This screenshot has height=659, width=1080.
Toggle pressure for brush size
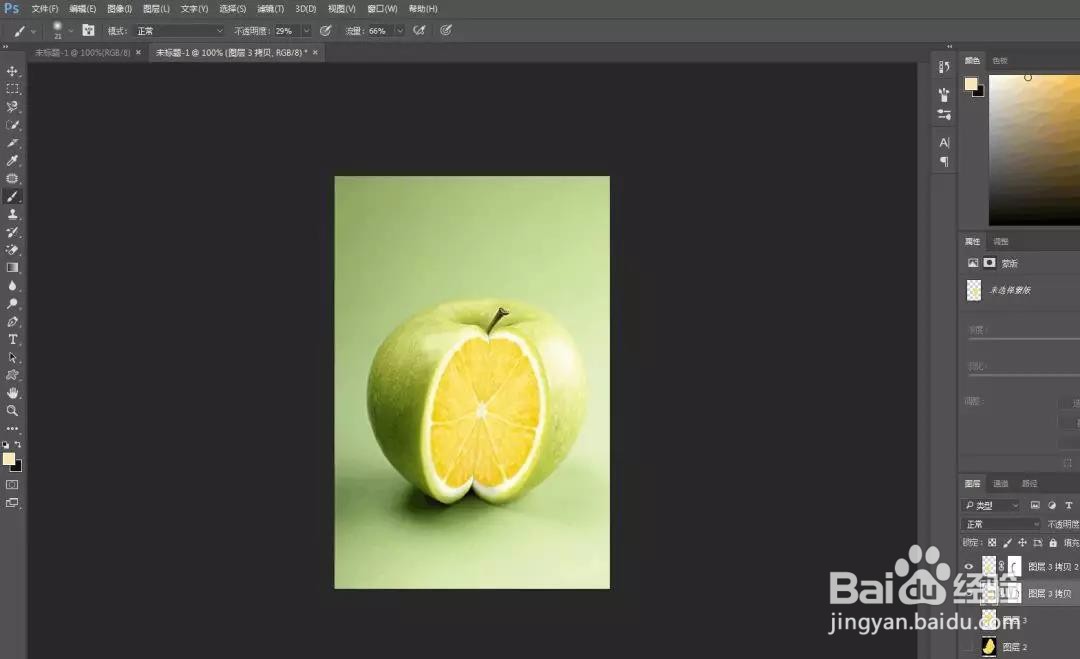pyautogui.click(x=446, y=30)
